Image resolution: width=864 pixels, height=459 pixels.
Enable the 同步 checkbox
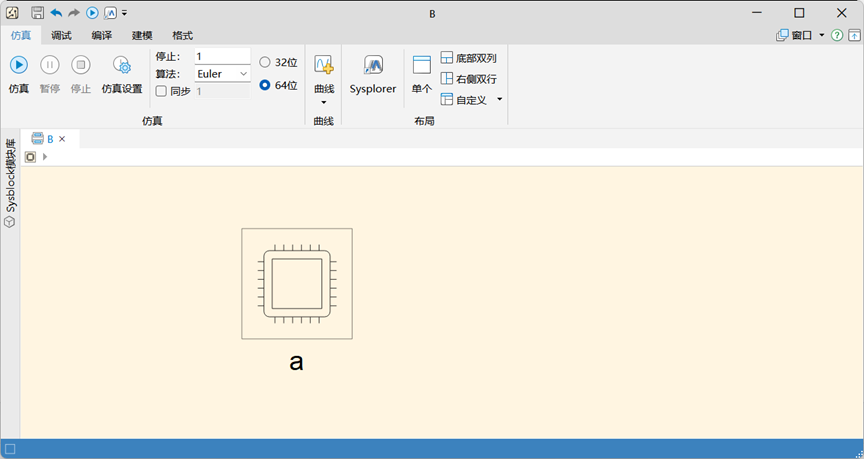[161, 91]
